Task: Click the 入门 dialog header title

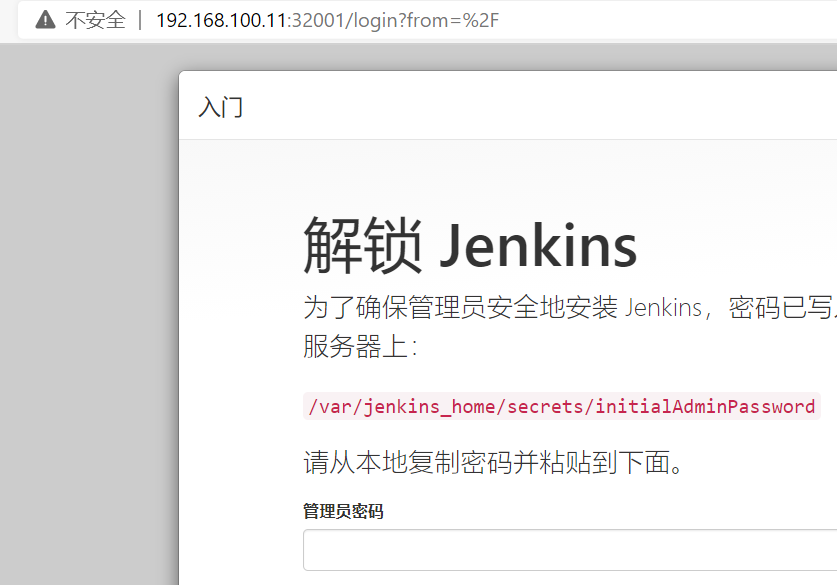Action: point(220,107)
